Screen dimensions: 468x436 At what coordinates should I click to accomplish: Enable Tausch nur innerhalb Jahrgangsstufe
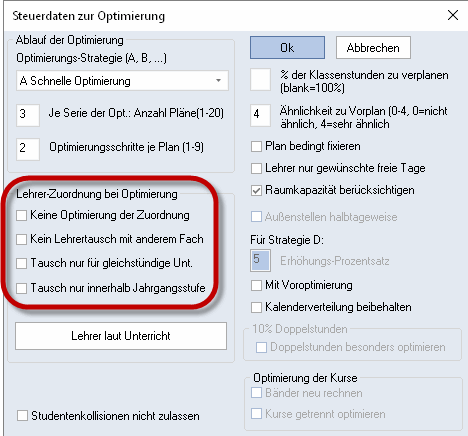22,288
